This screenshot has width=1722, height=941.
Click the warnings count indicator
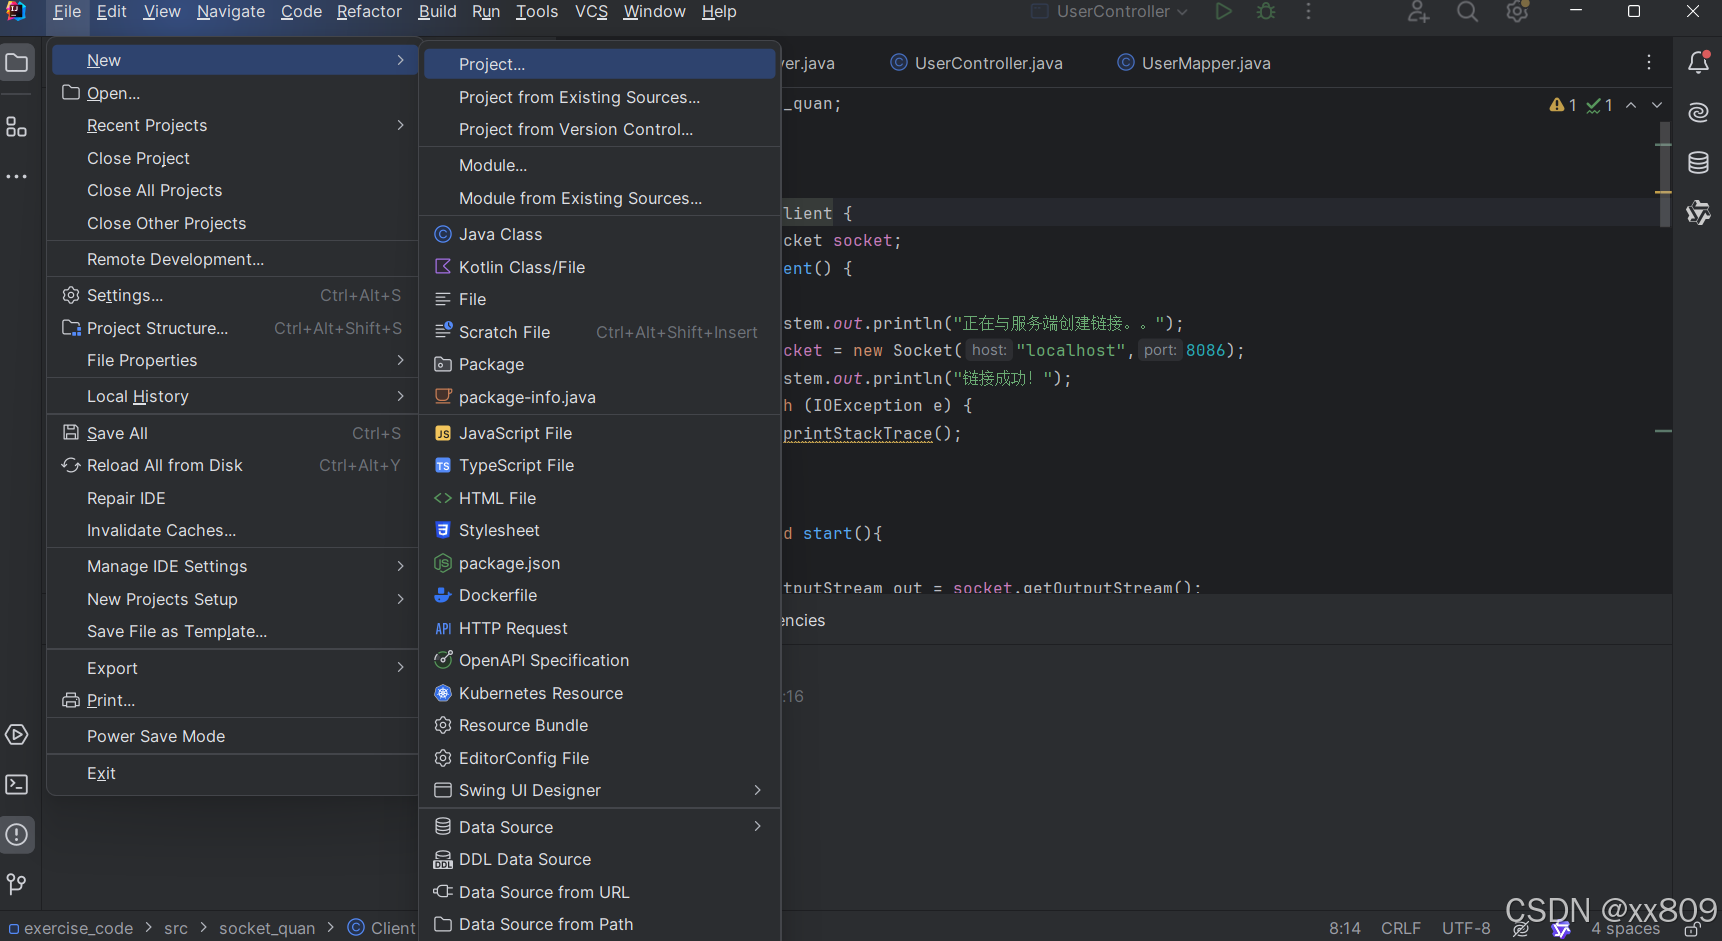(x=1563, y=105)
